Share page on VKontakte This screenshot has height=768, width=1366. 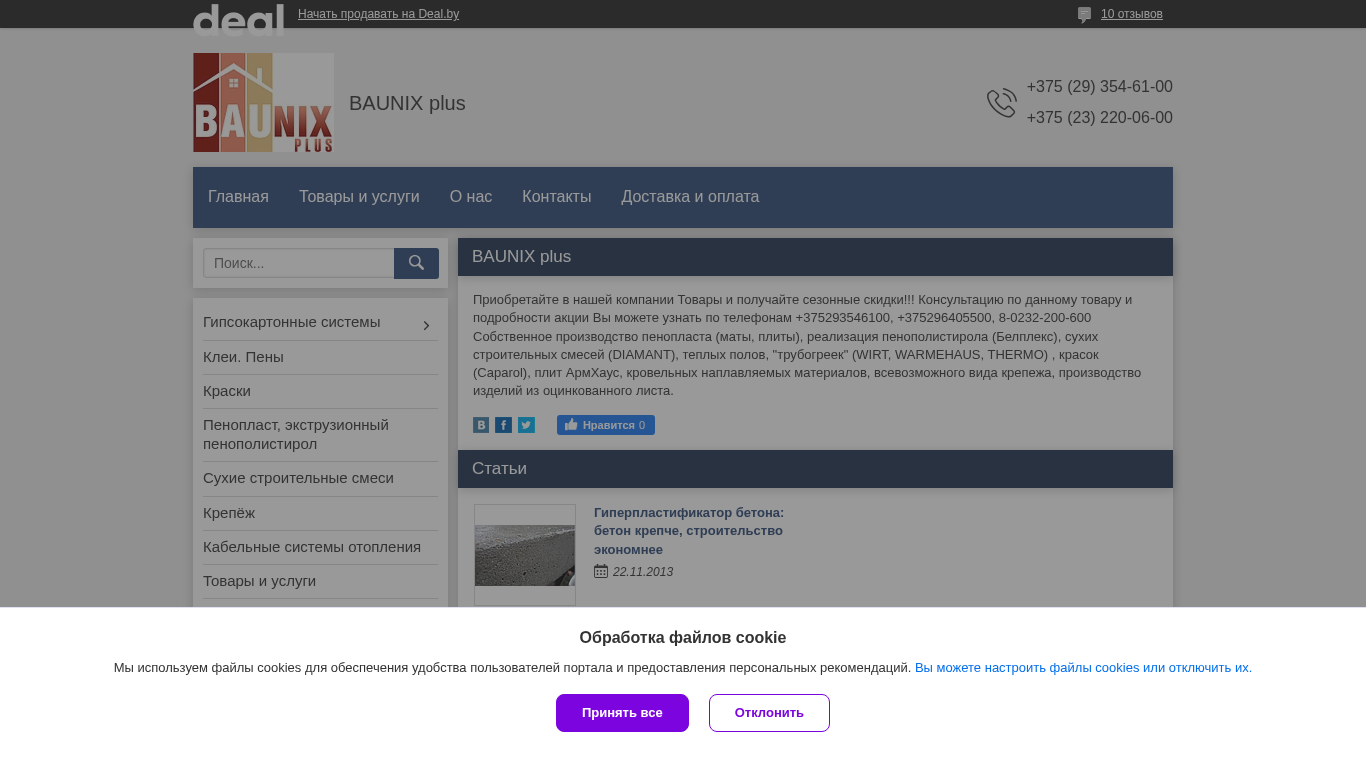tap(481, 425)
